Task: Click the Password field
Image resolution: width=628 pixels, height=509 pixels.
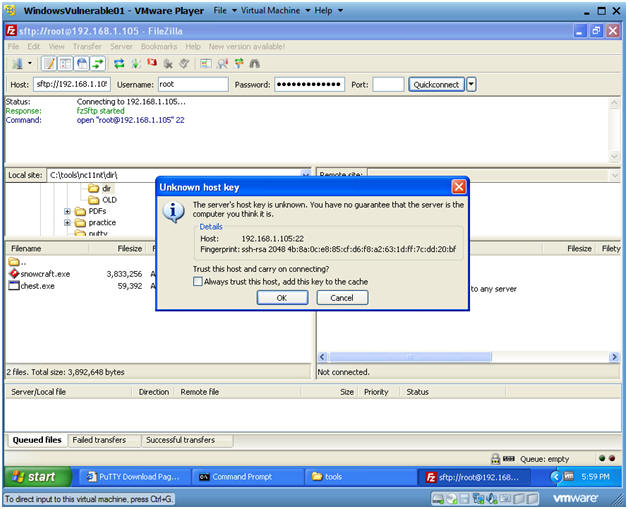Action: point(309,84)
